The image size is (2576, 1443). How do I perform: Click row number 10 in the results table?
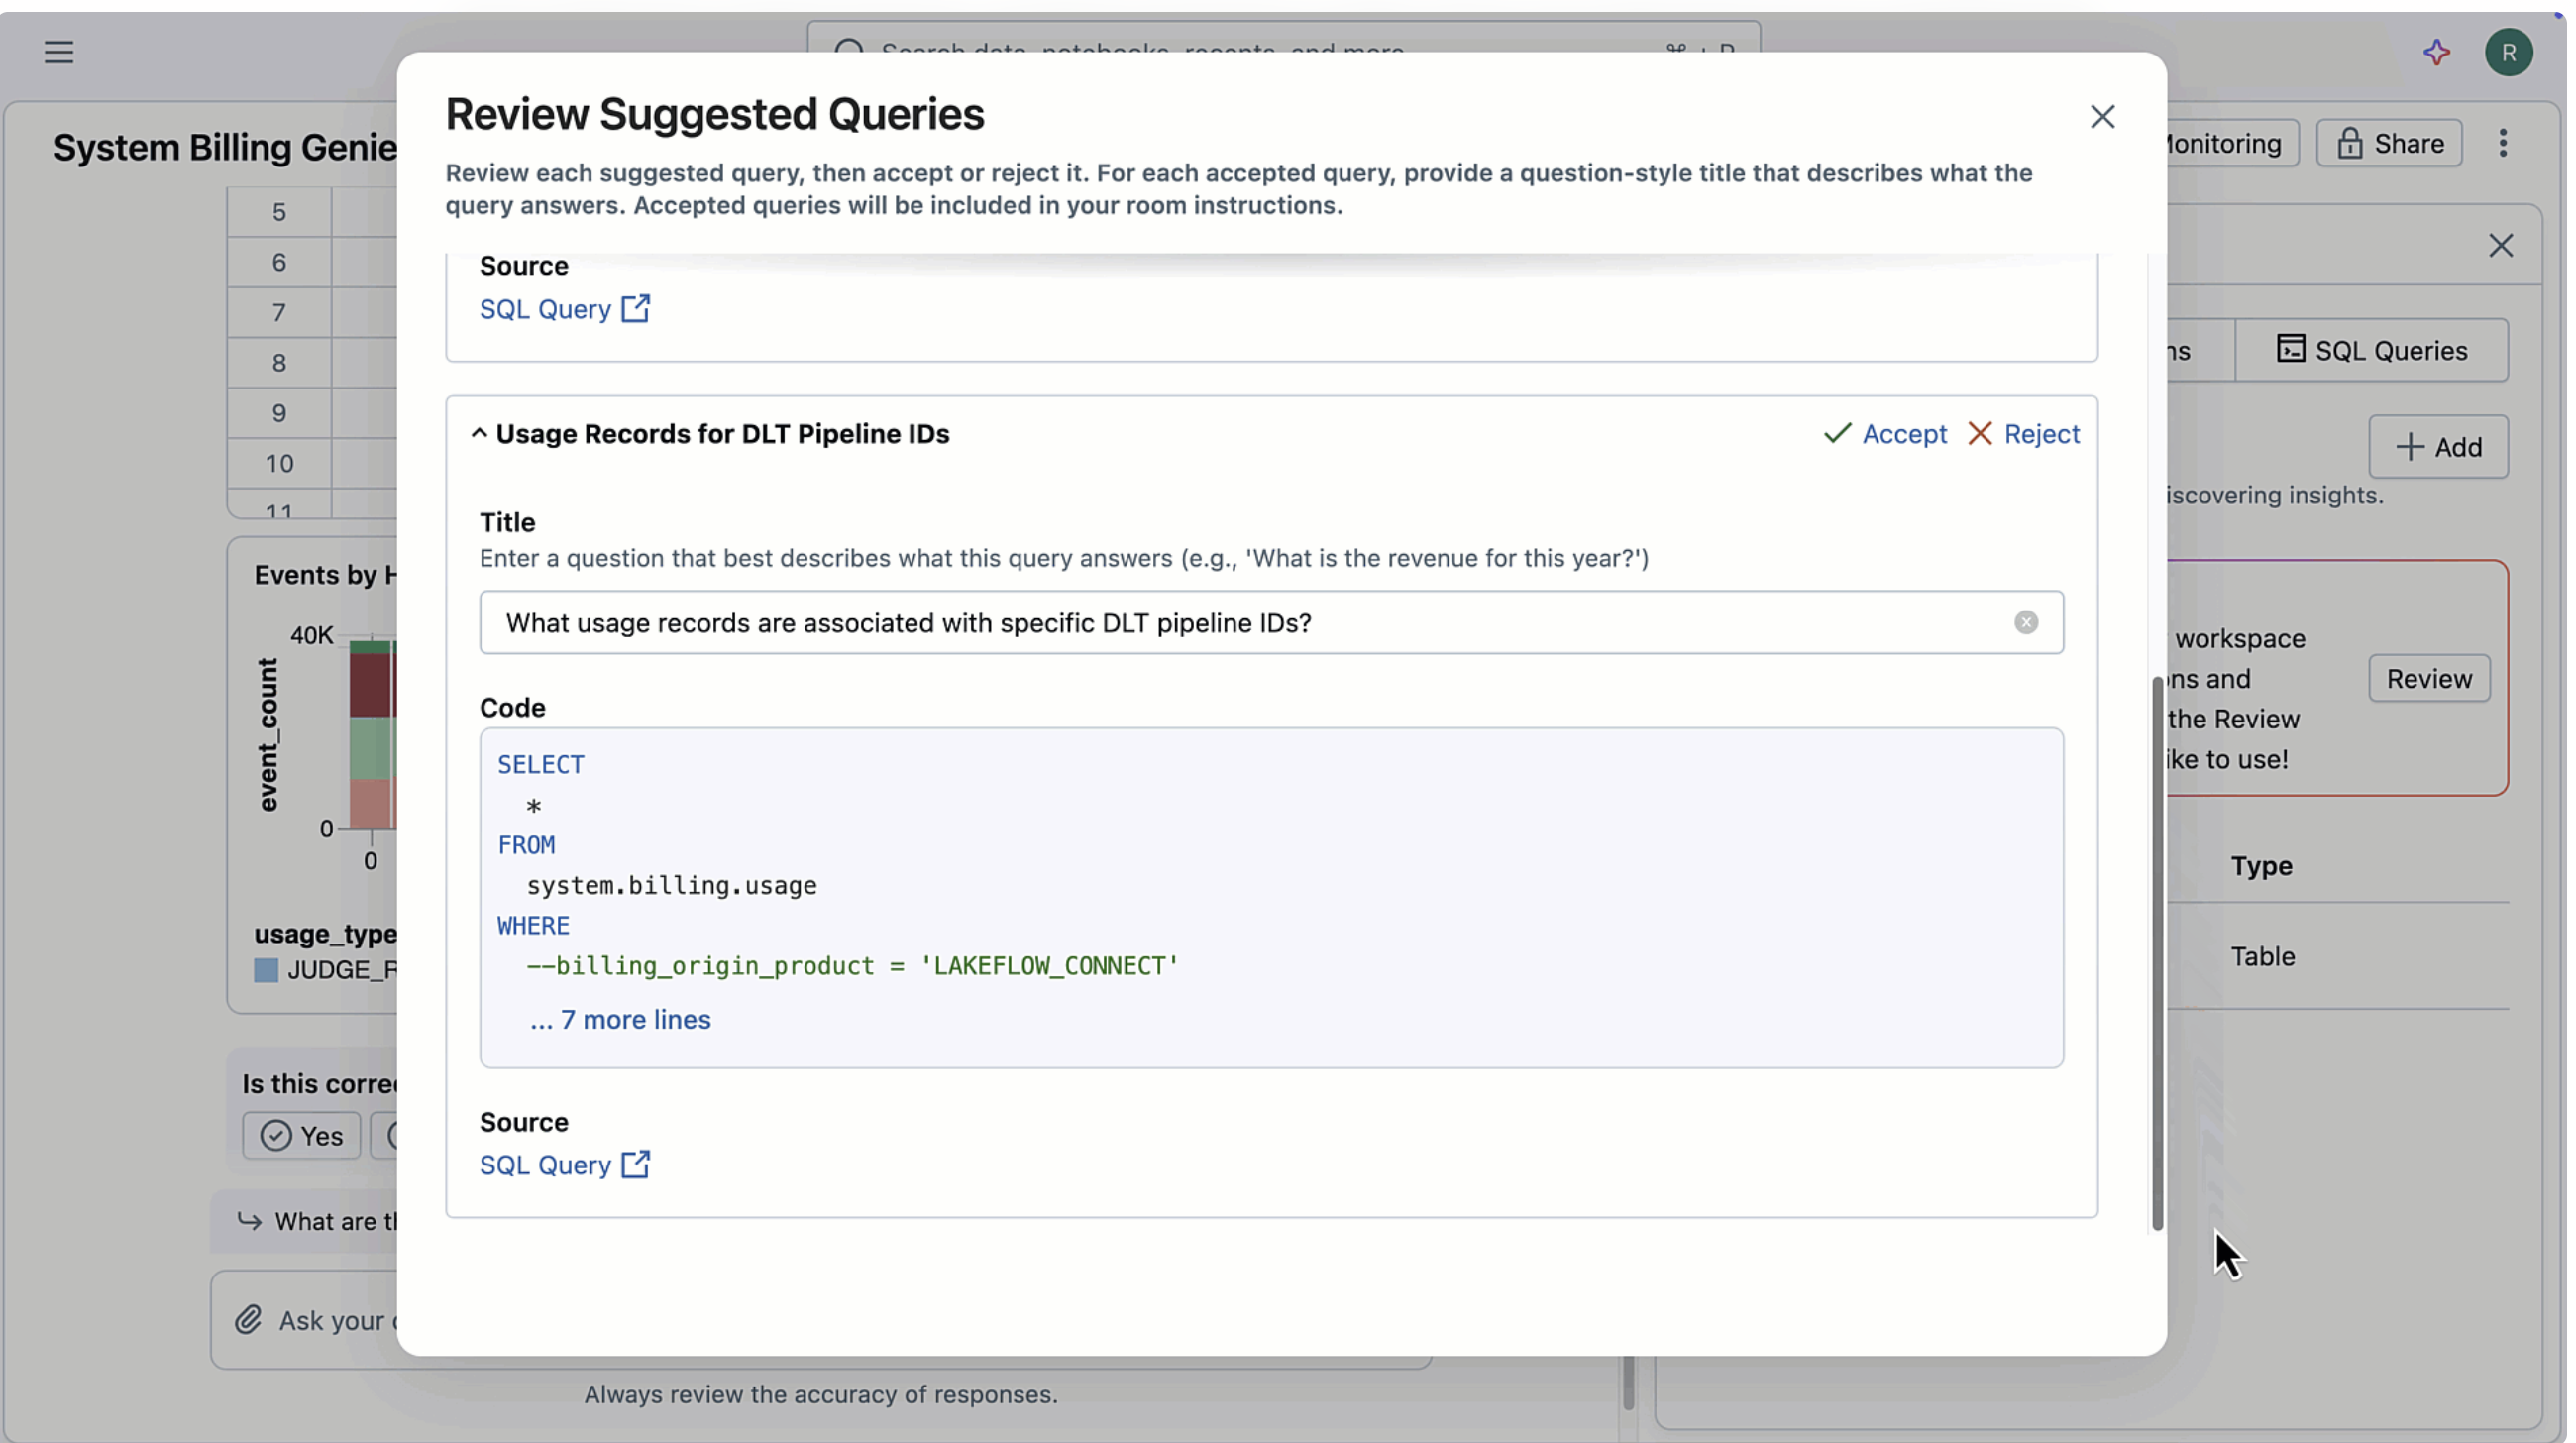(279, 464)
